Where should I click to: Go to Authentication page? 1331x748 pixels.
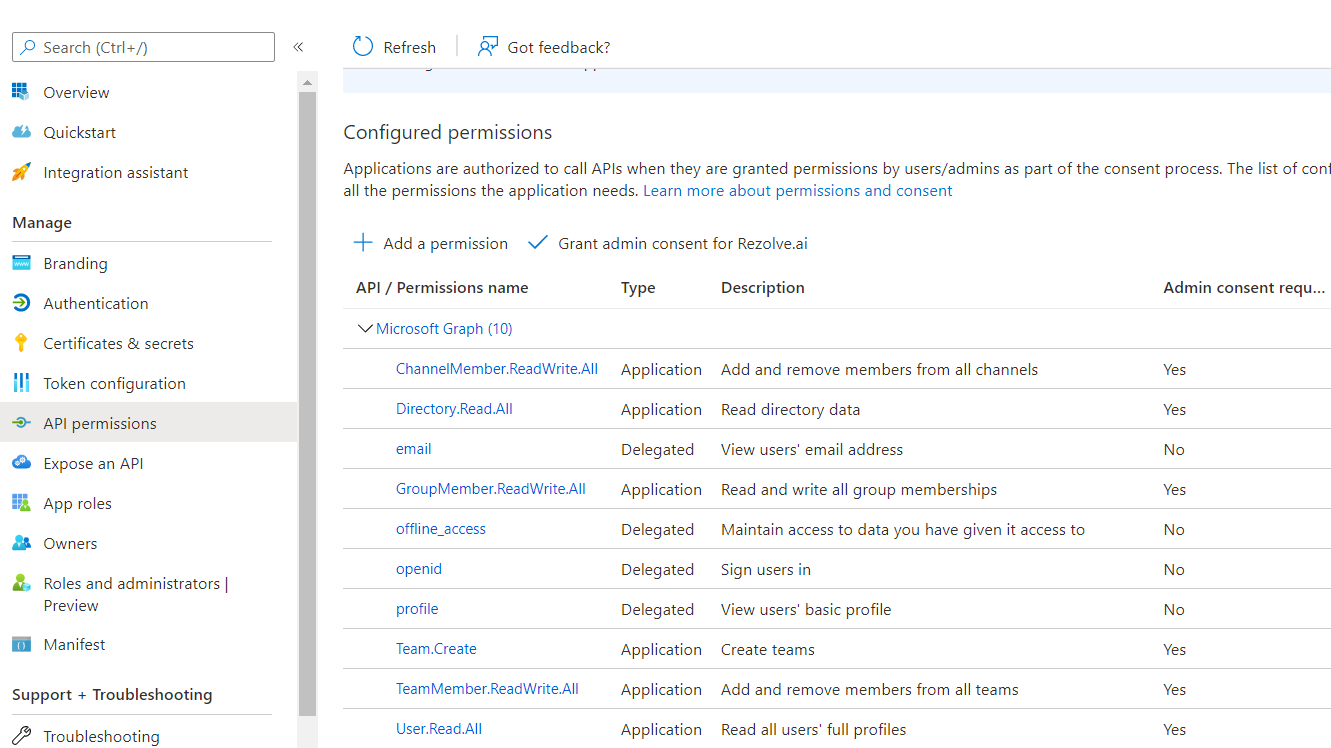[x=95, y=303]
